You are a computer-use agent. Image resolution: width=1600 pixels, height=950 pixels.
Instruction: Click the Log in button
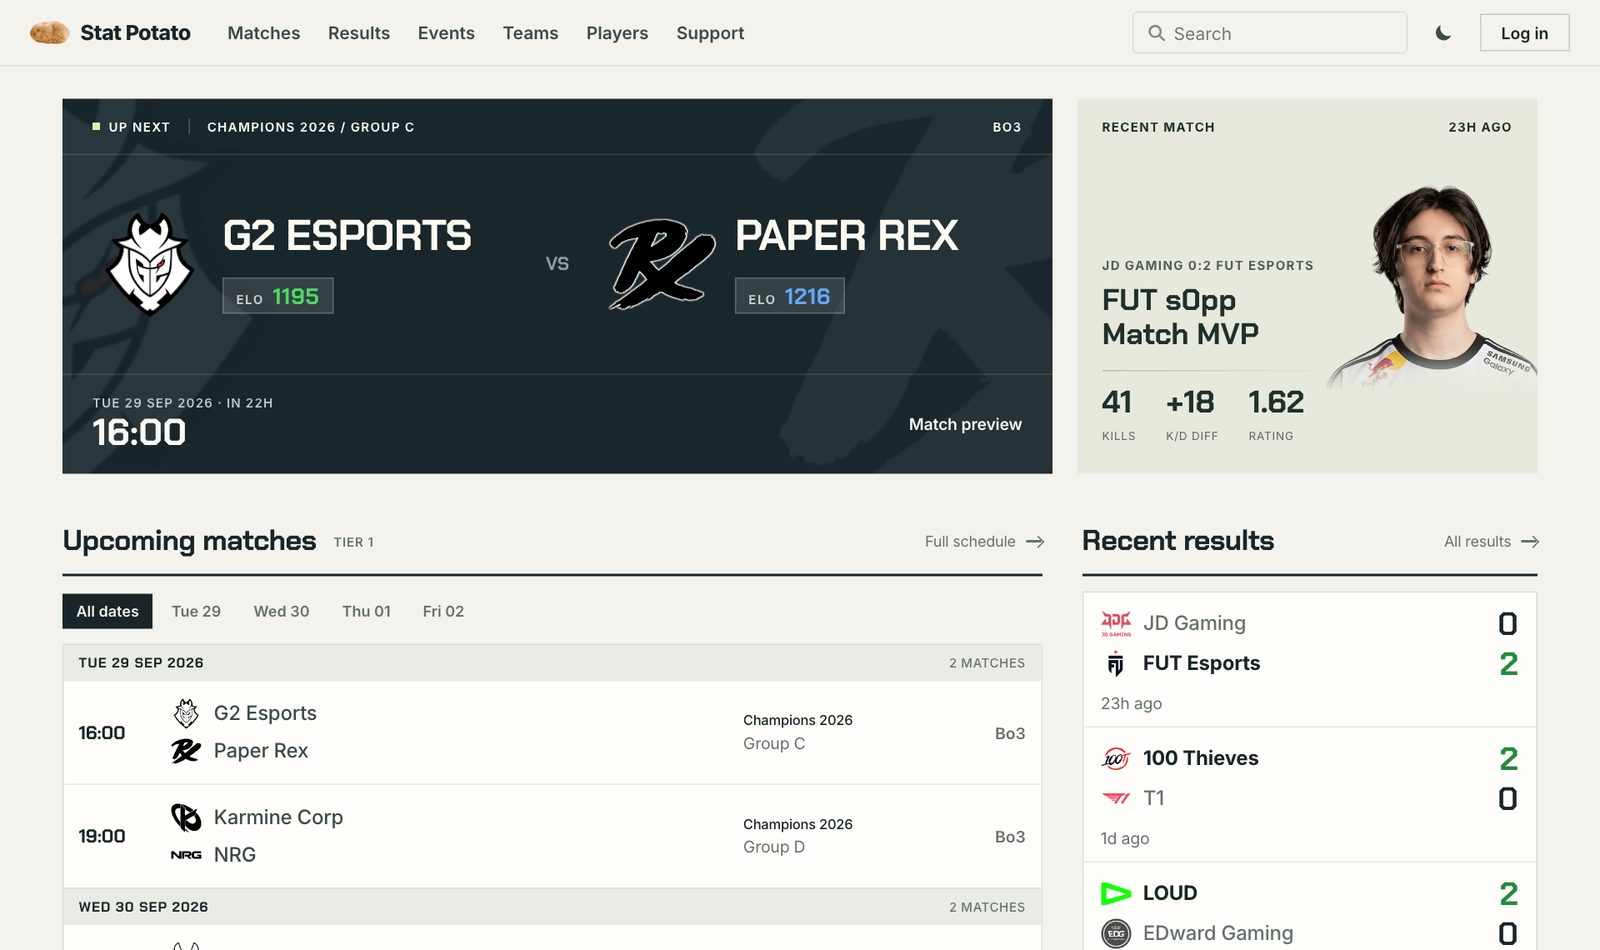click(1524, 33)
